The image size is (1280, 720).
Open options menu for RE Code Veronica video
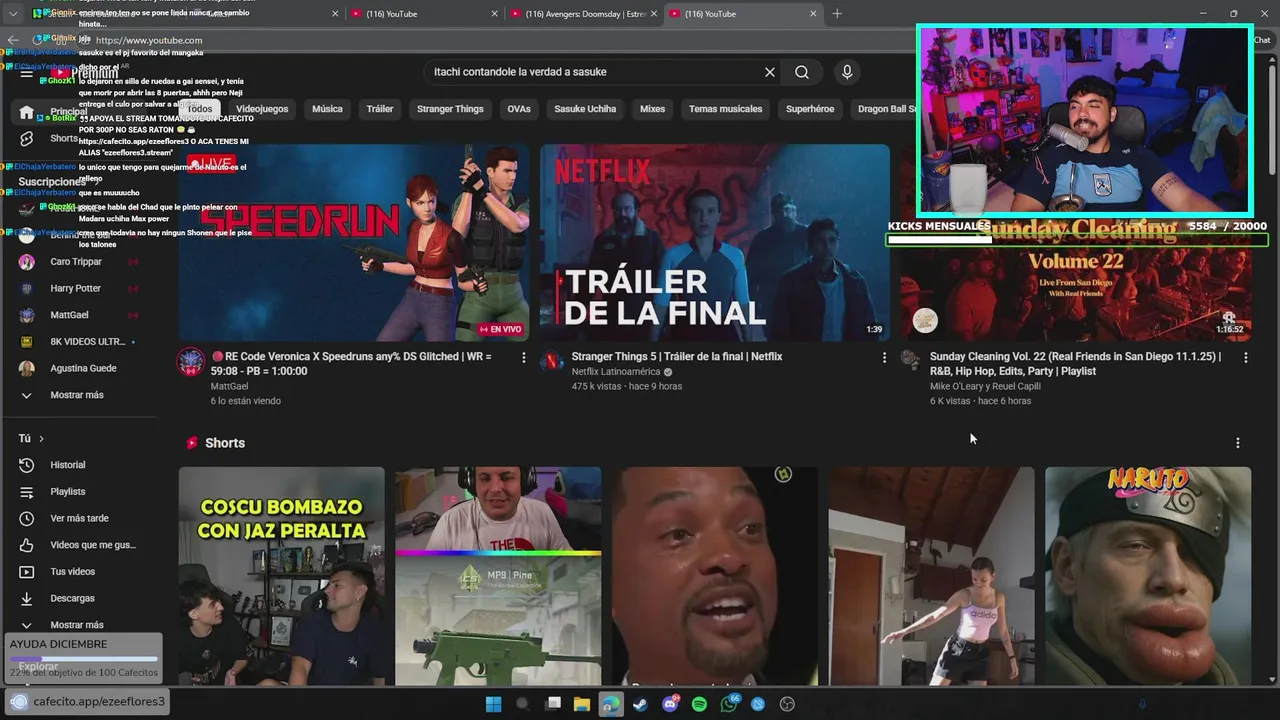pos(523,357)
